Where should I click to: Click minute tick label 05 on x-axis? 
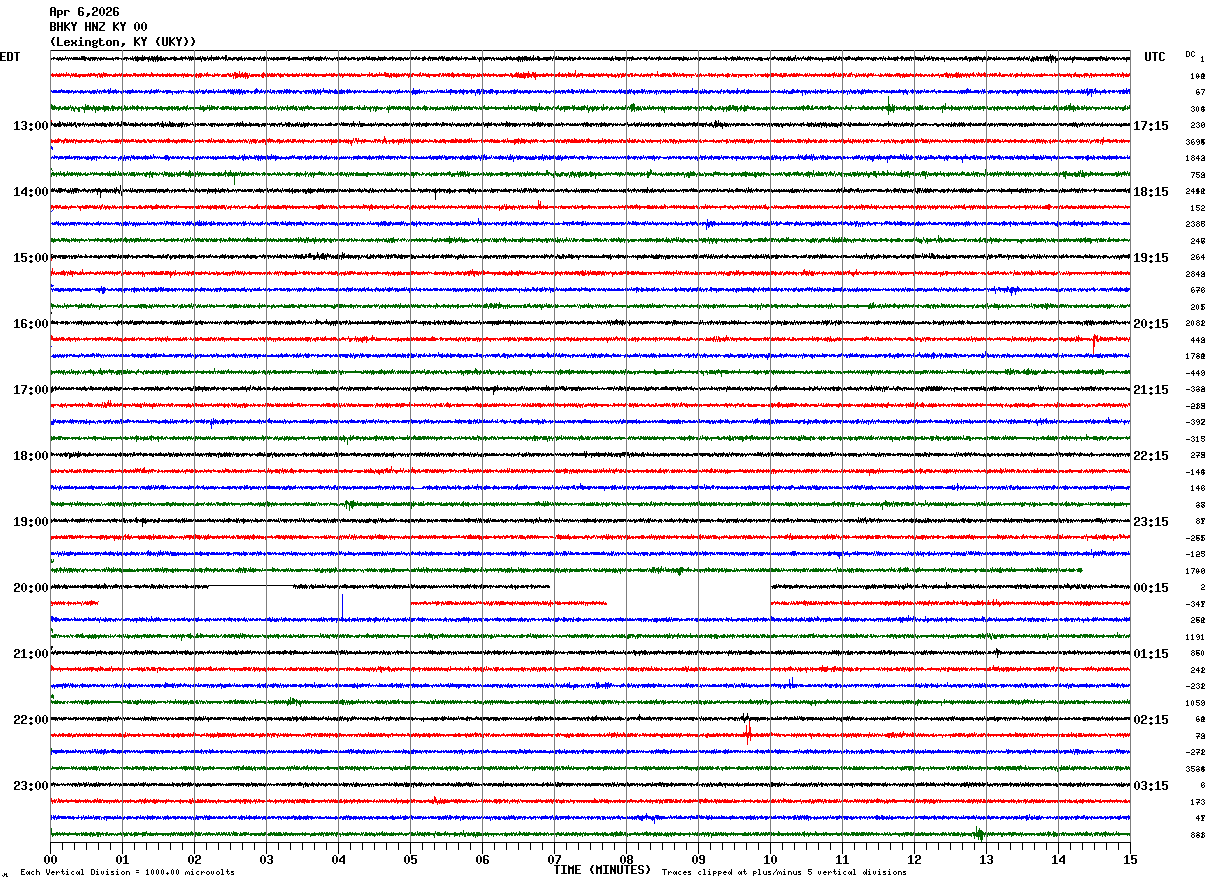pyautogui.click(x=410, y=859)
